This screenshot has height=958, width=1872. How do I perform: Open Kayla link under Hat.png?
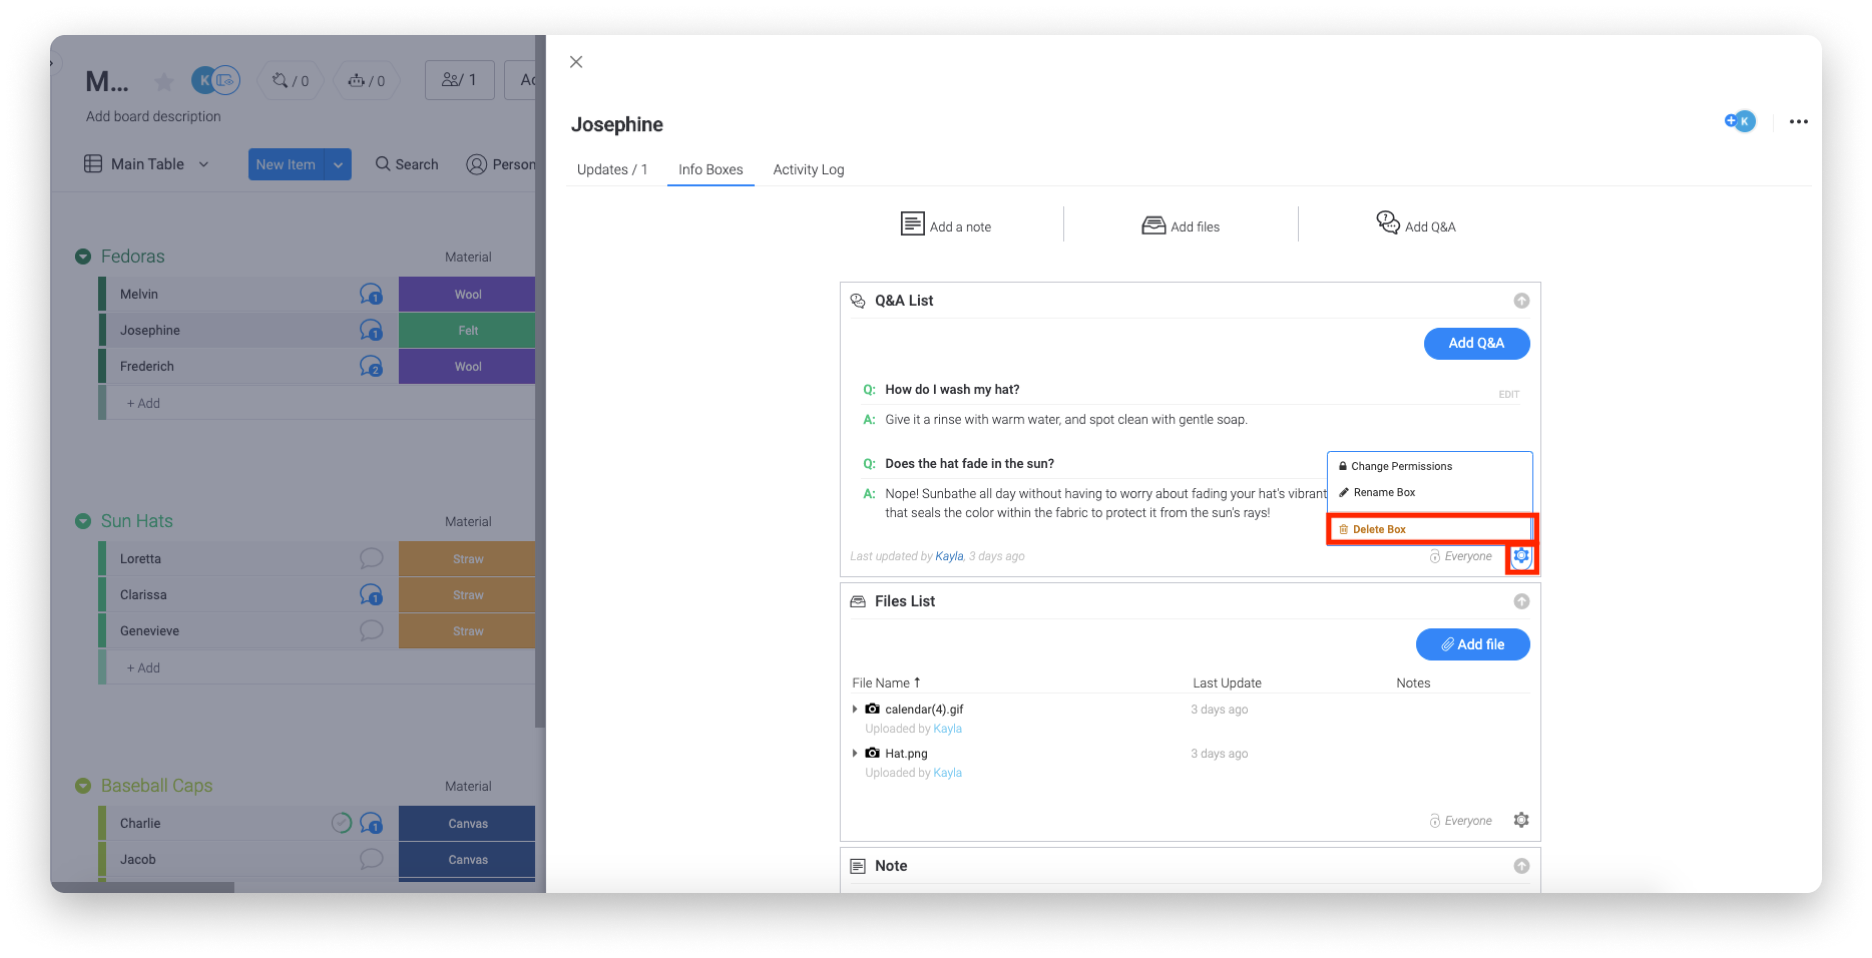947,773
